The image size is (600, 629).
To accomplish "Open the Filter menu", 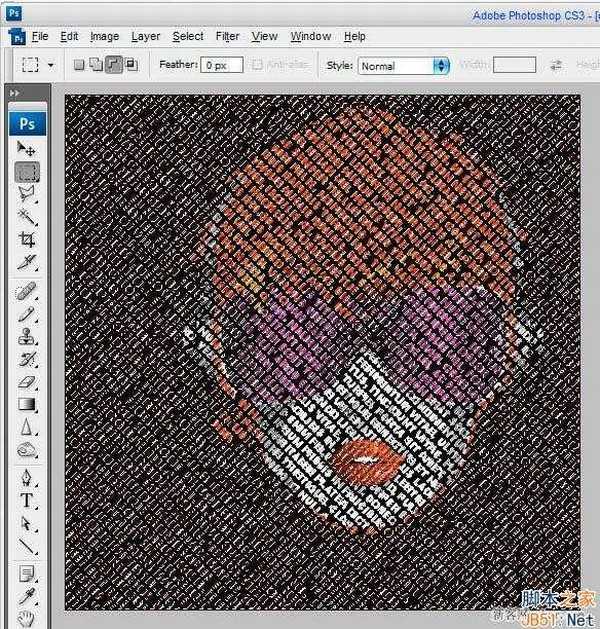I will 227,36.
